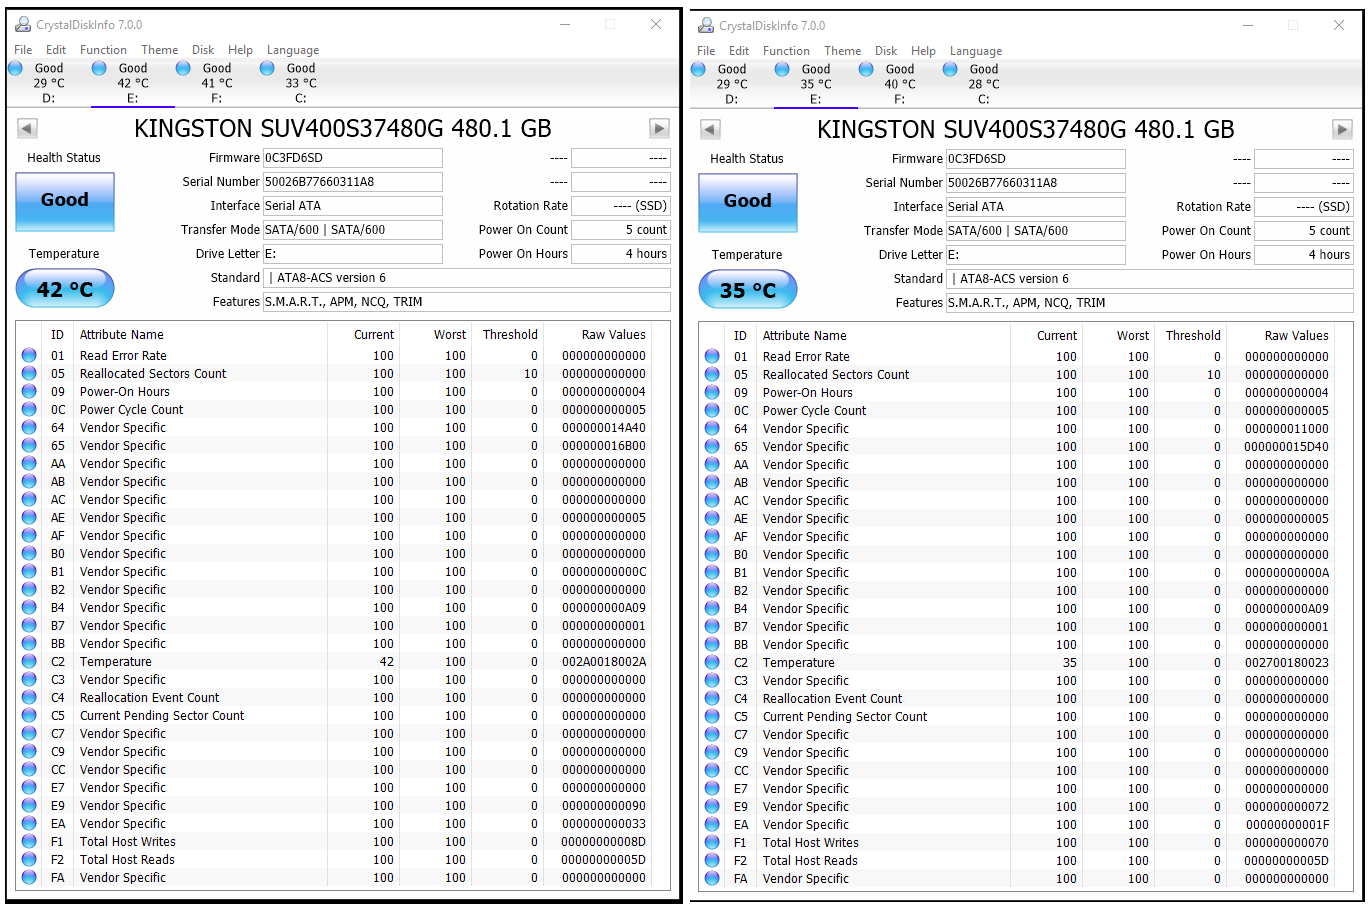Open the Disk menu in right window
The image size is (1368, 904).
point(886,51)
